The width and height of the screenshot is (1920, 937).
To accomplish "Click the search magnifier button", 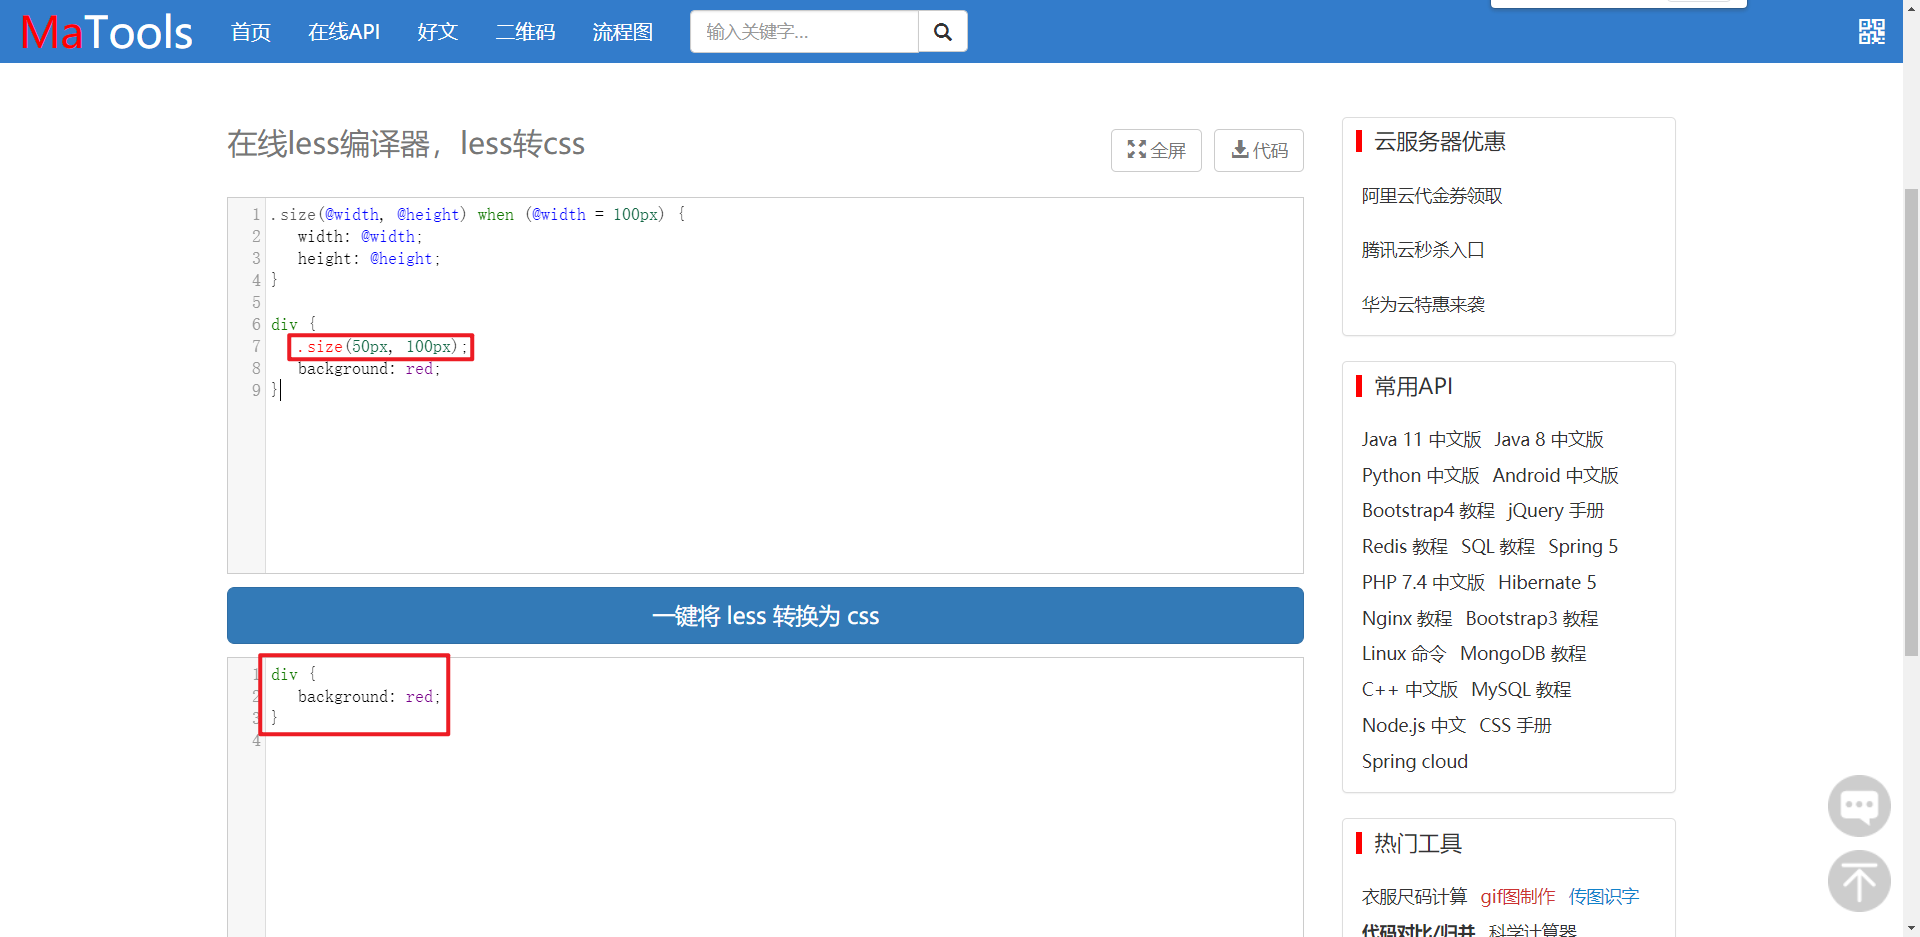I will click(x=942, y=32).
